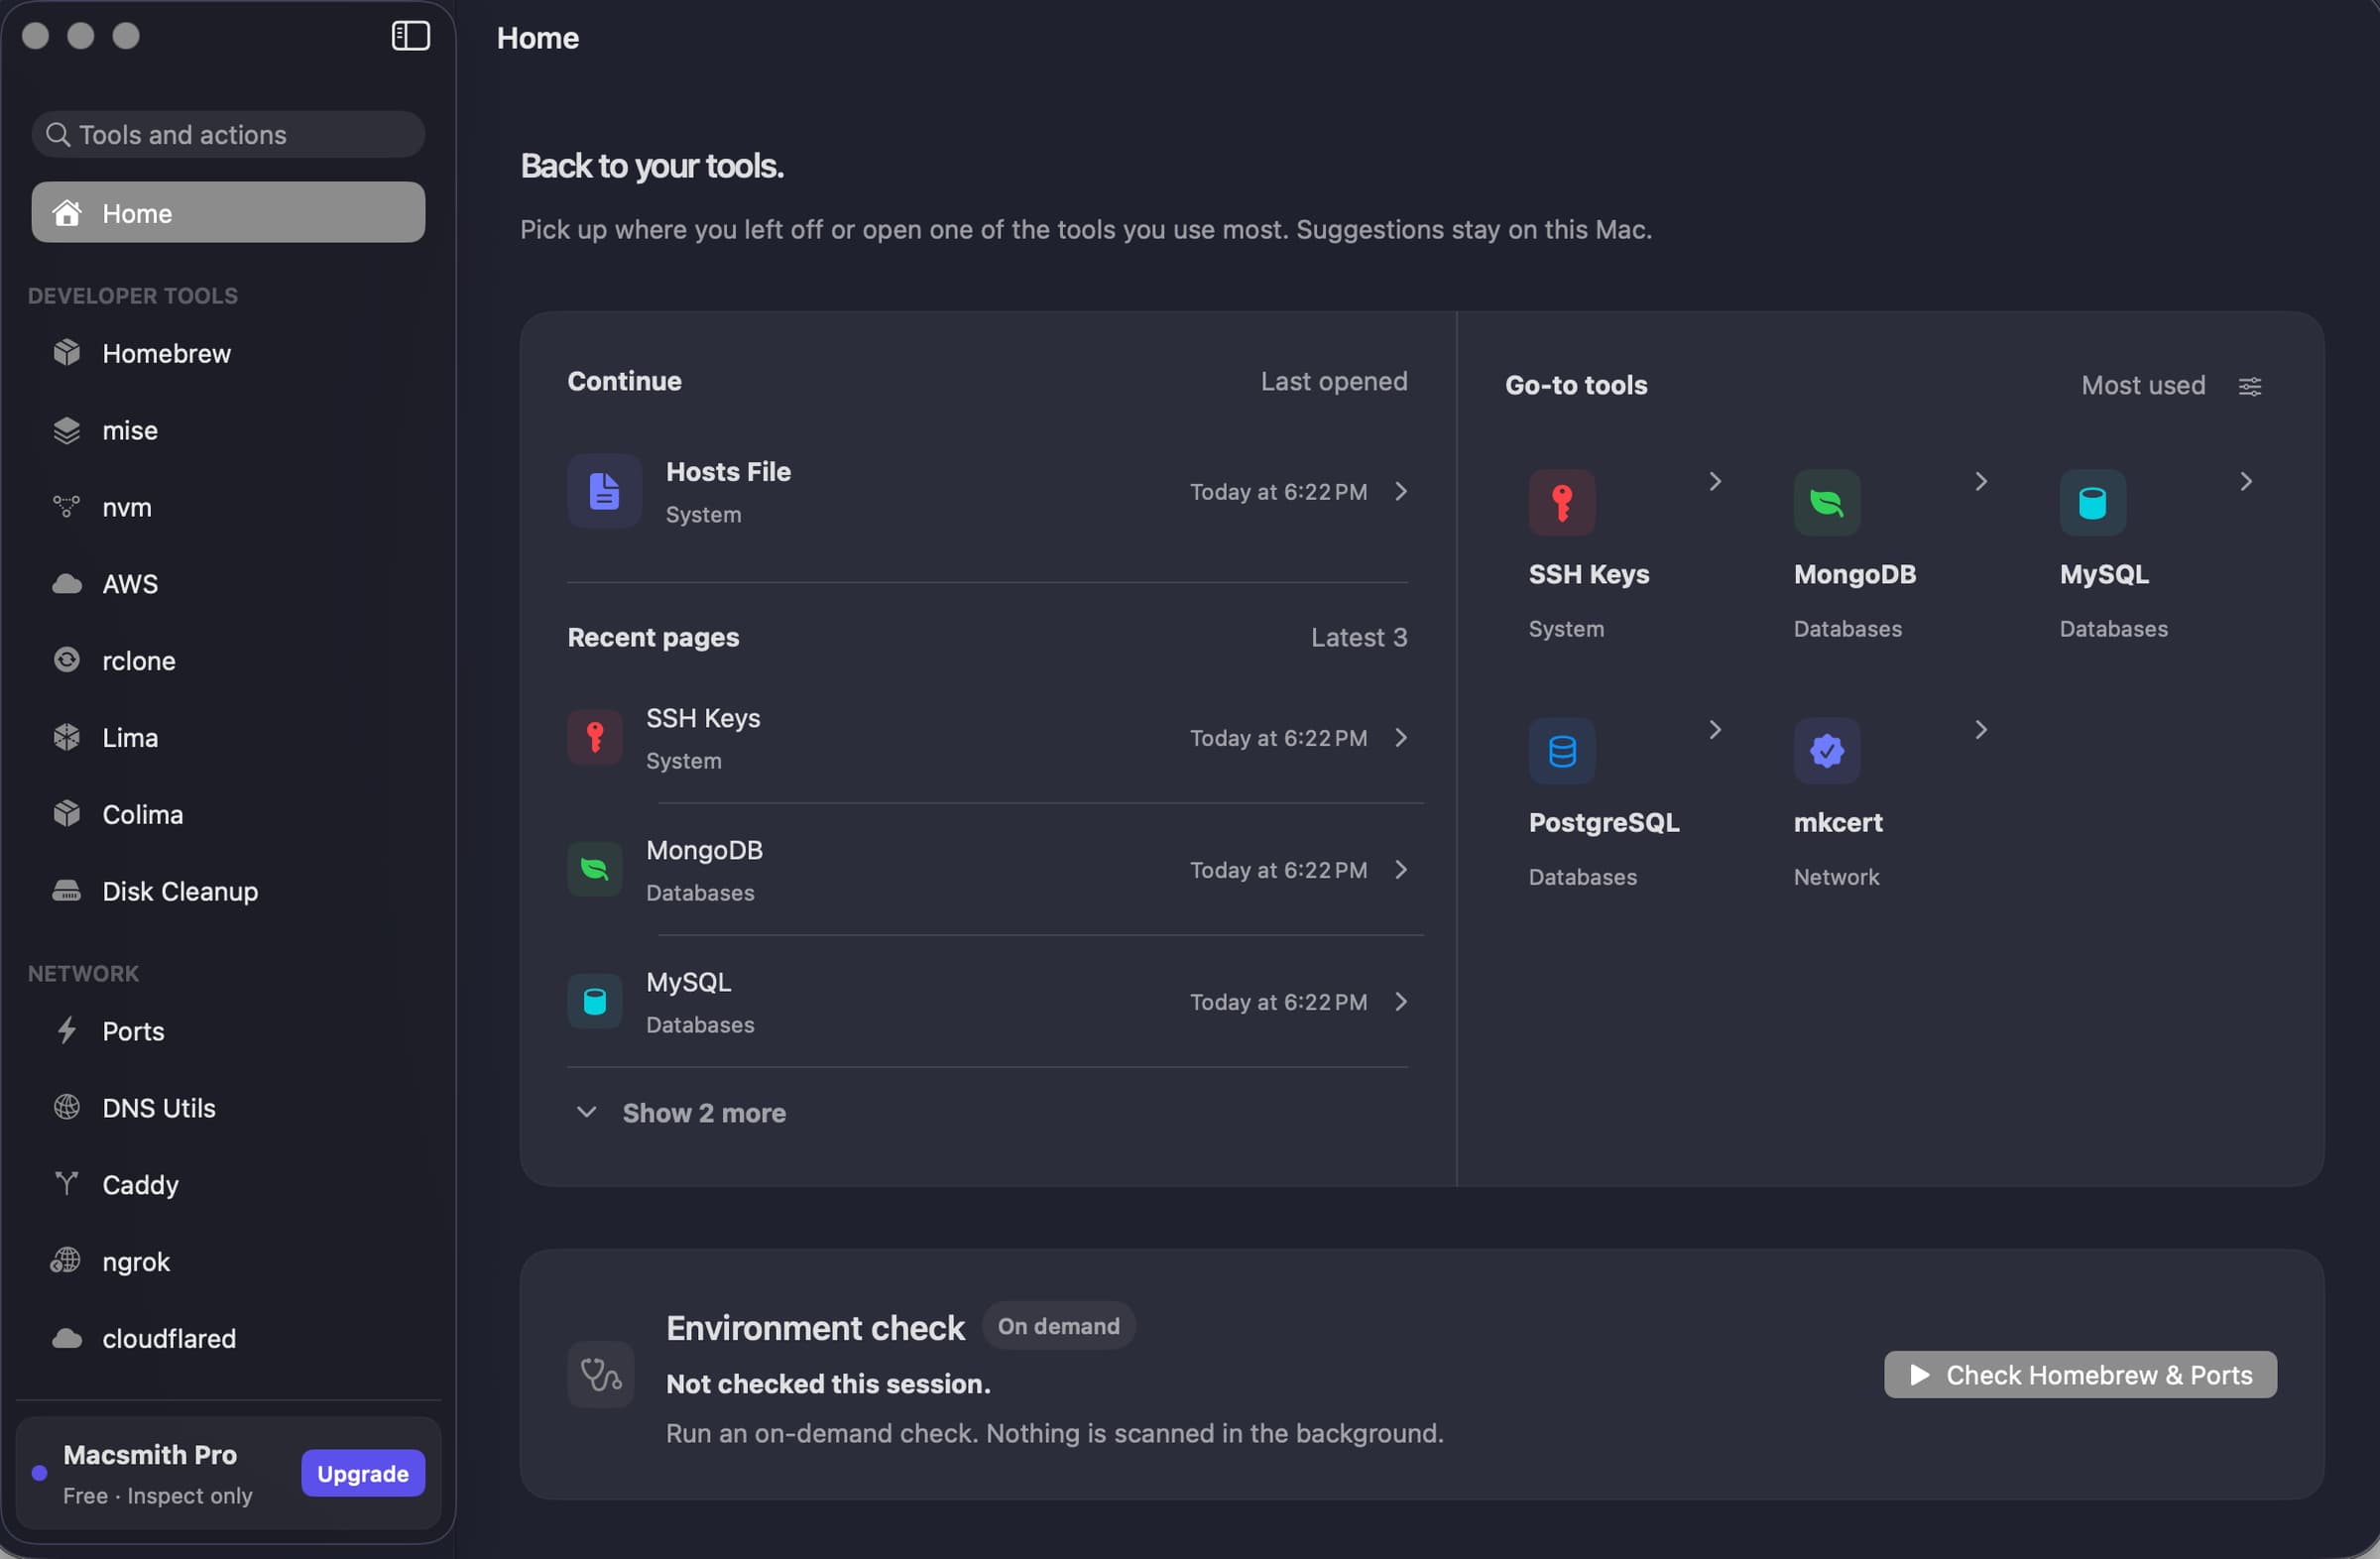Click the Environment check stethoscope icon
The height and width of the screenshot is (1559, 2380).
tap(600, 1375)
